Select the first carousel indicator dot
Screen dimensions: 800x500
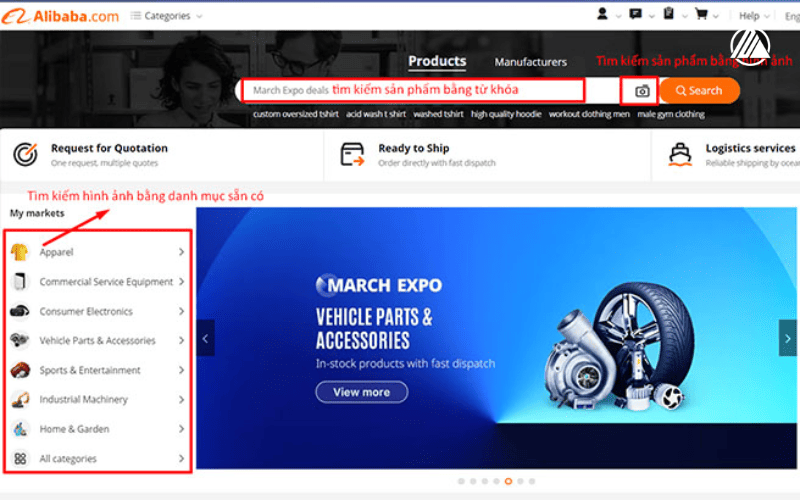pyautogui.click(x=461, y=481)
